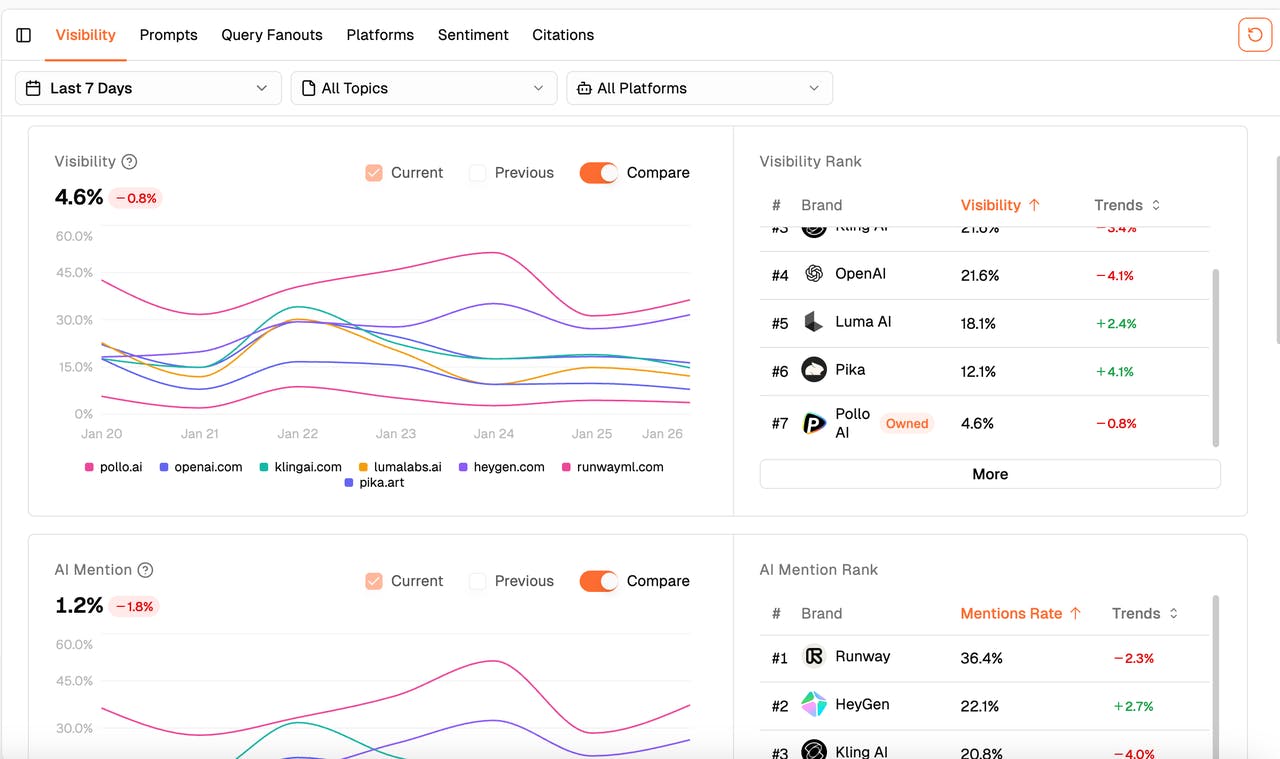Click Pika's 12.1% visibility value
Viewport: 1280px width, 759px height.
[978, 371]
